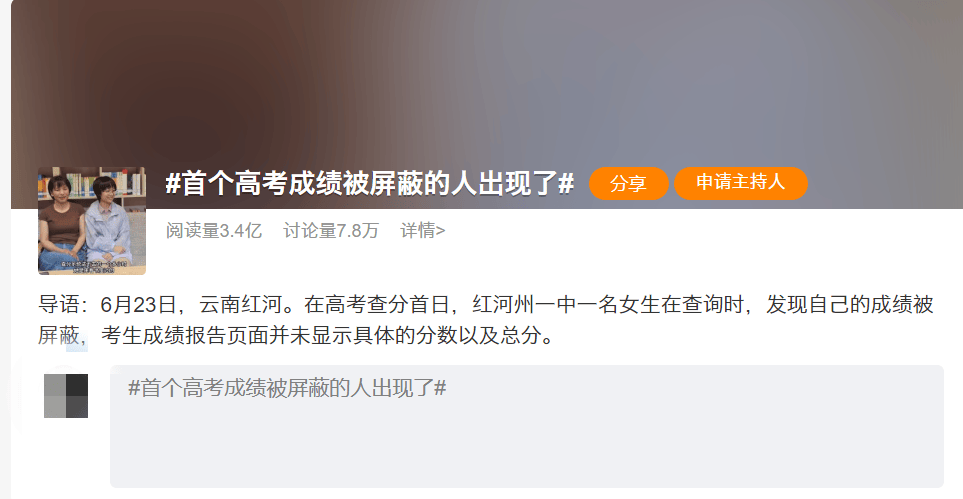Expand details via the > chevron after 详情
This screenshot has height=499, width=963.
440,231
